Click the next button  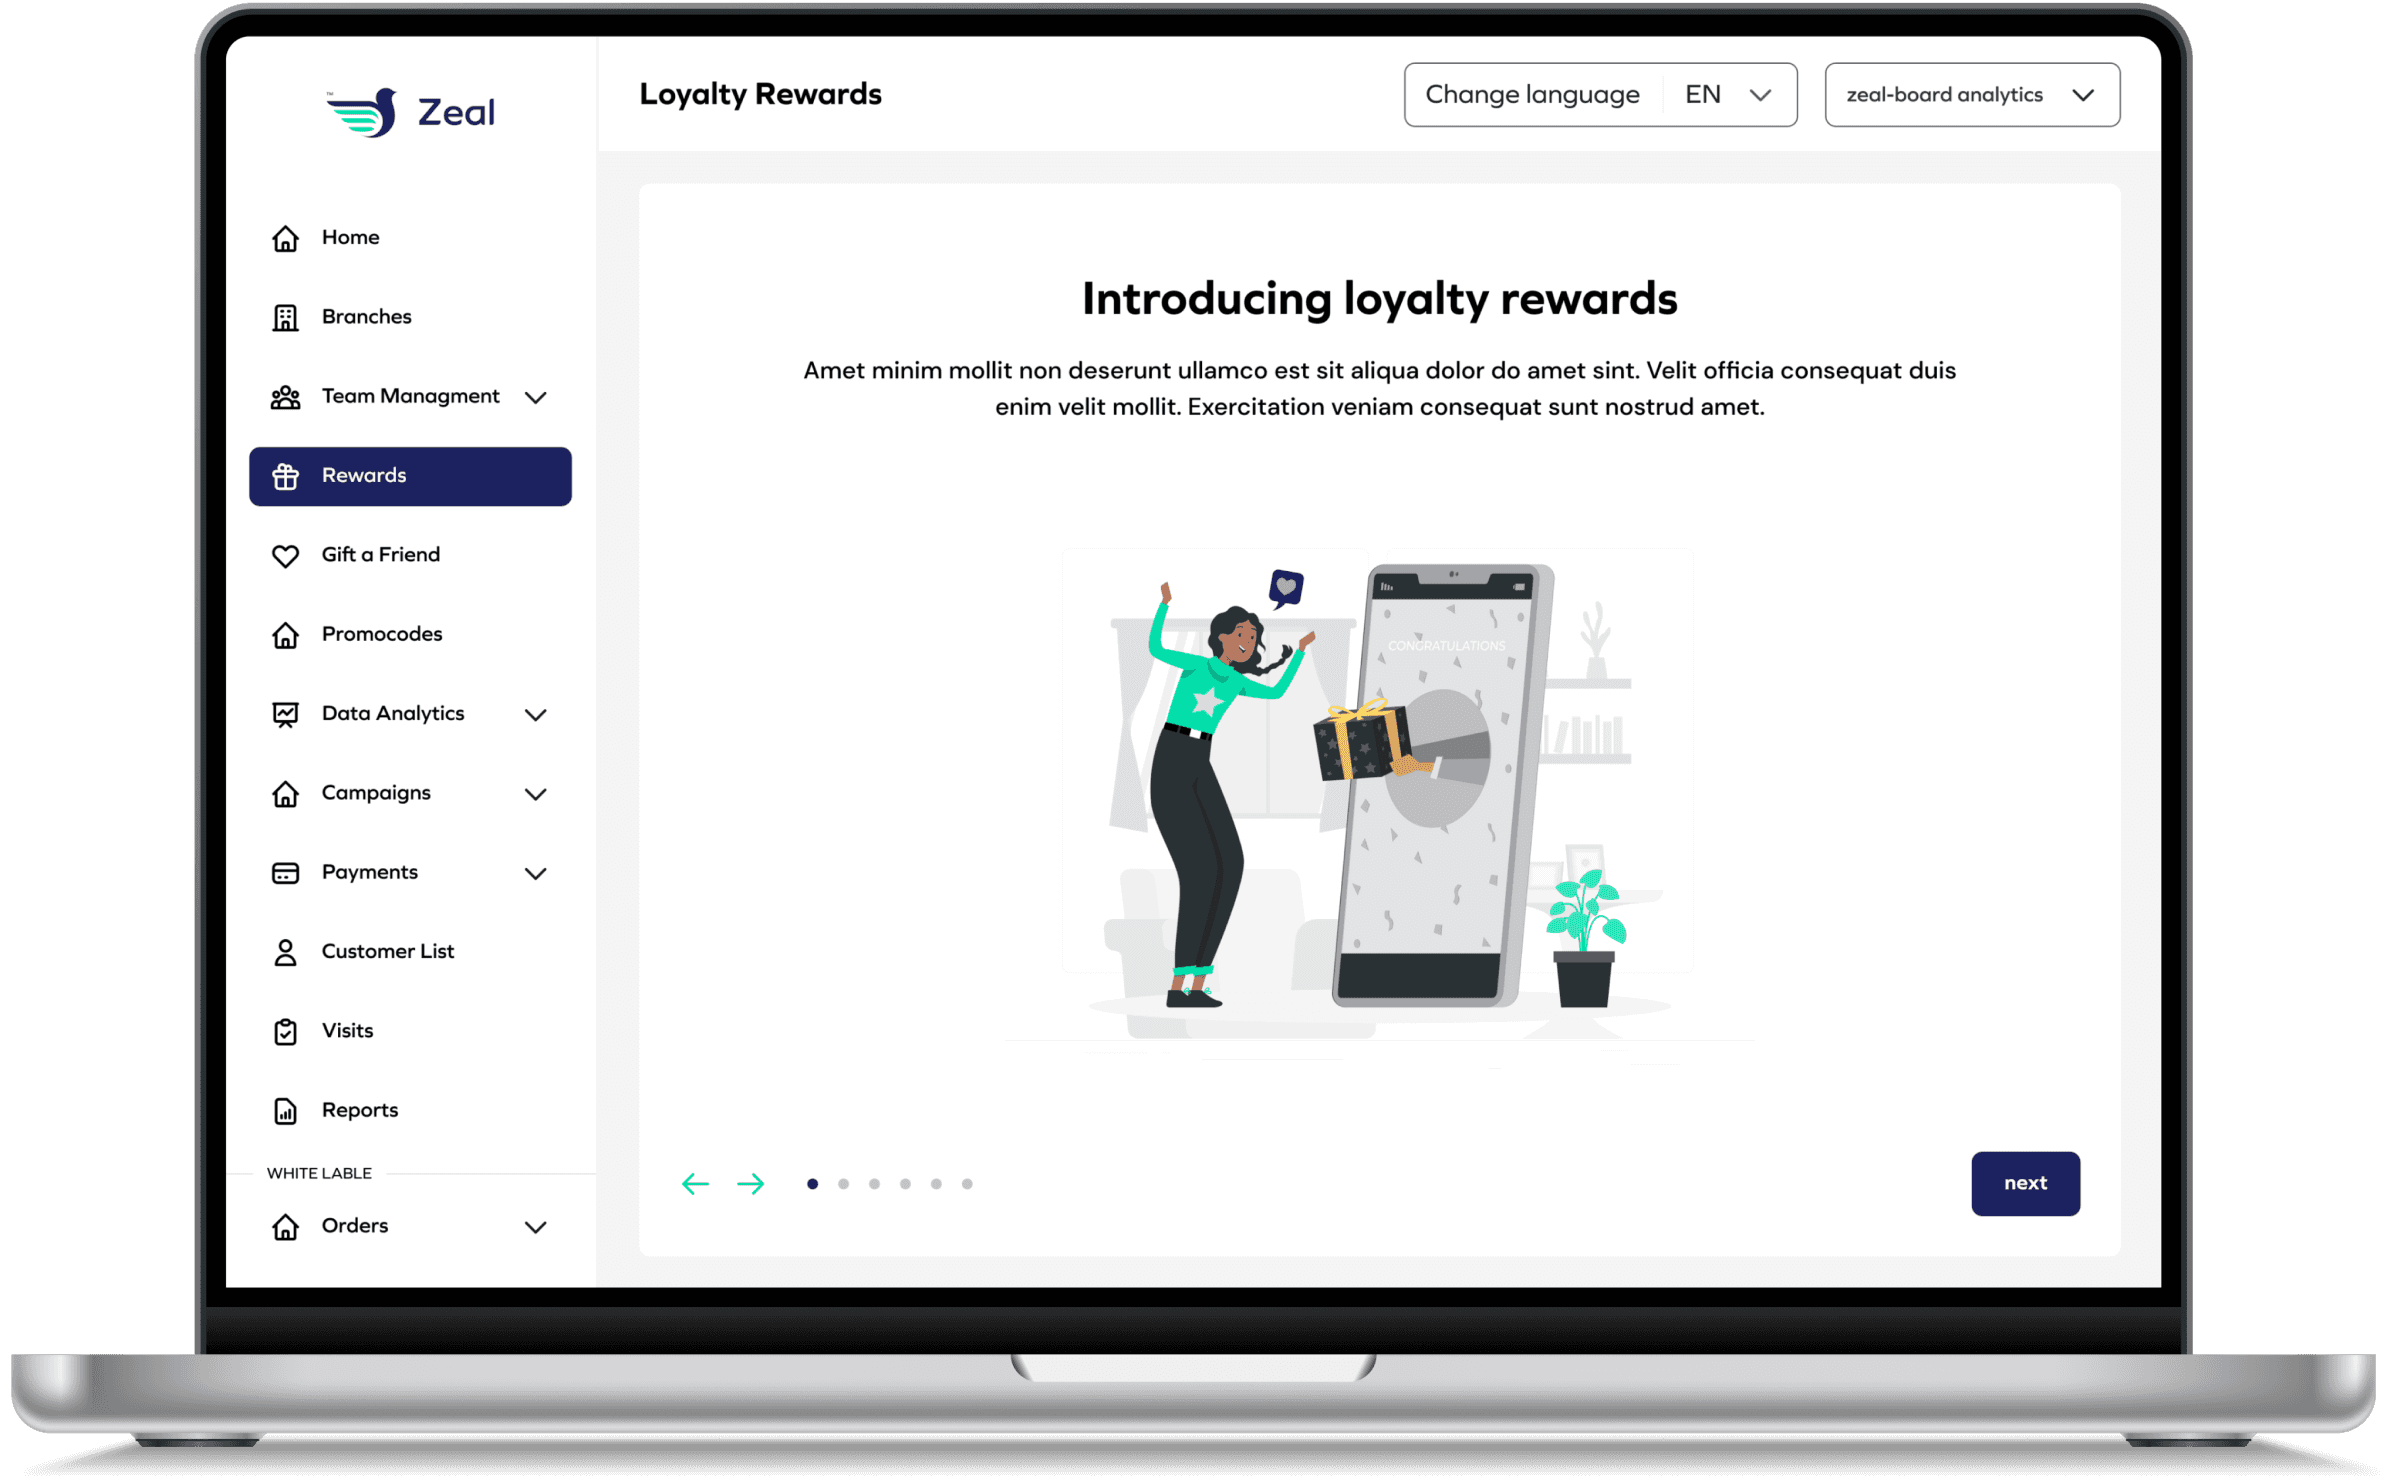coord(2025,1181)
